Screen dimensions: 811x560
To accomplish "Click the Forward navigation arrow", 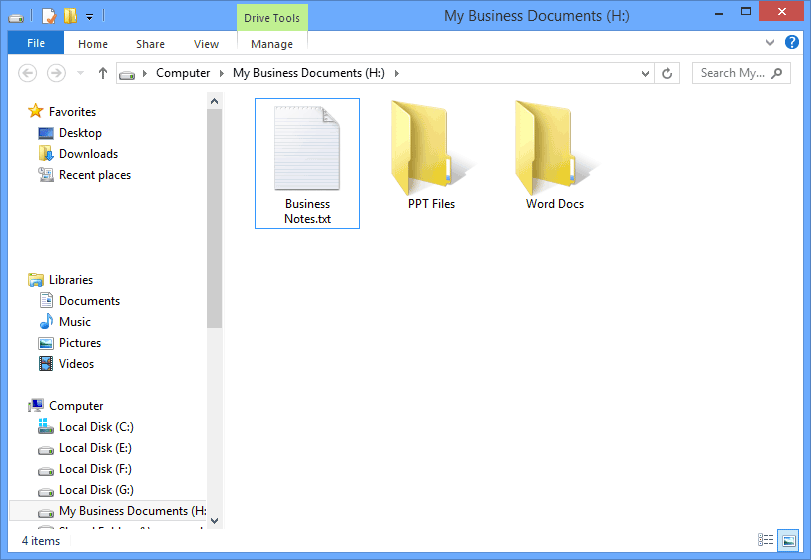I will tap(56, 73).
